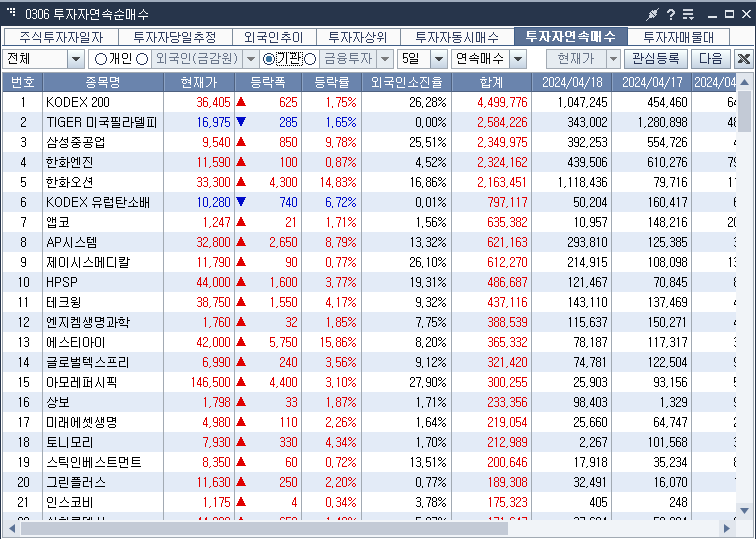
Task: Select the active 투자자연속매수 tab
Action: (571, 36)
